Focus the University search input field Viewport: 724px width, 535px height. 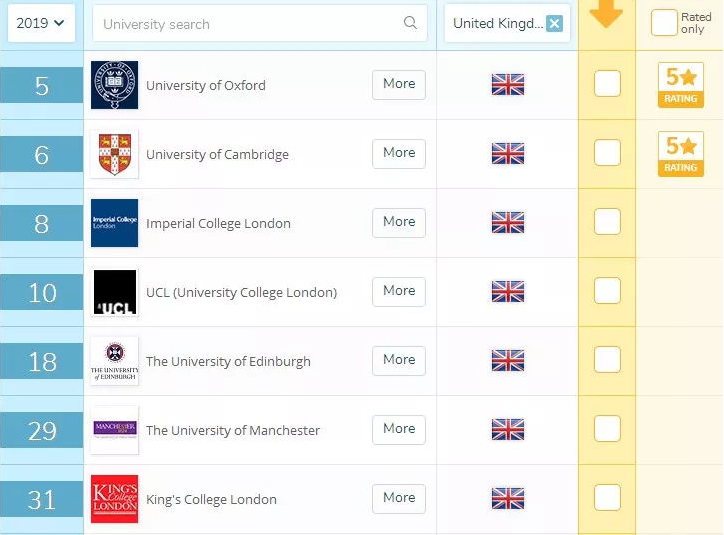tap(260, 23)
